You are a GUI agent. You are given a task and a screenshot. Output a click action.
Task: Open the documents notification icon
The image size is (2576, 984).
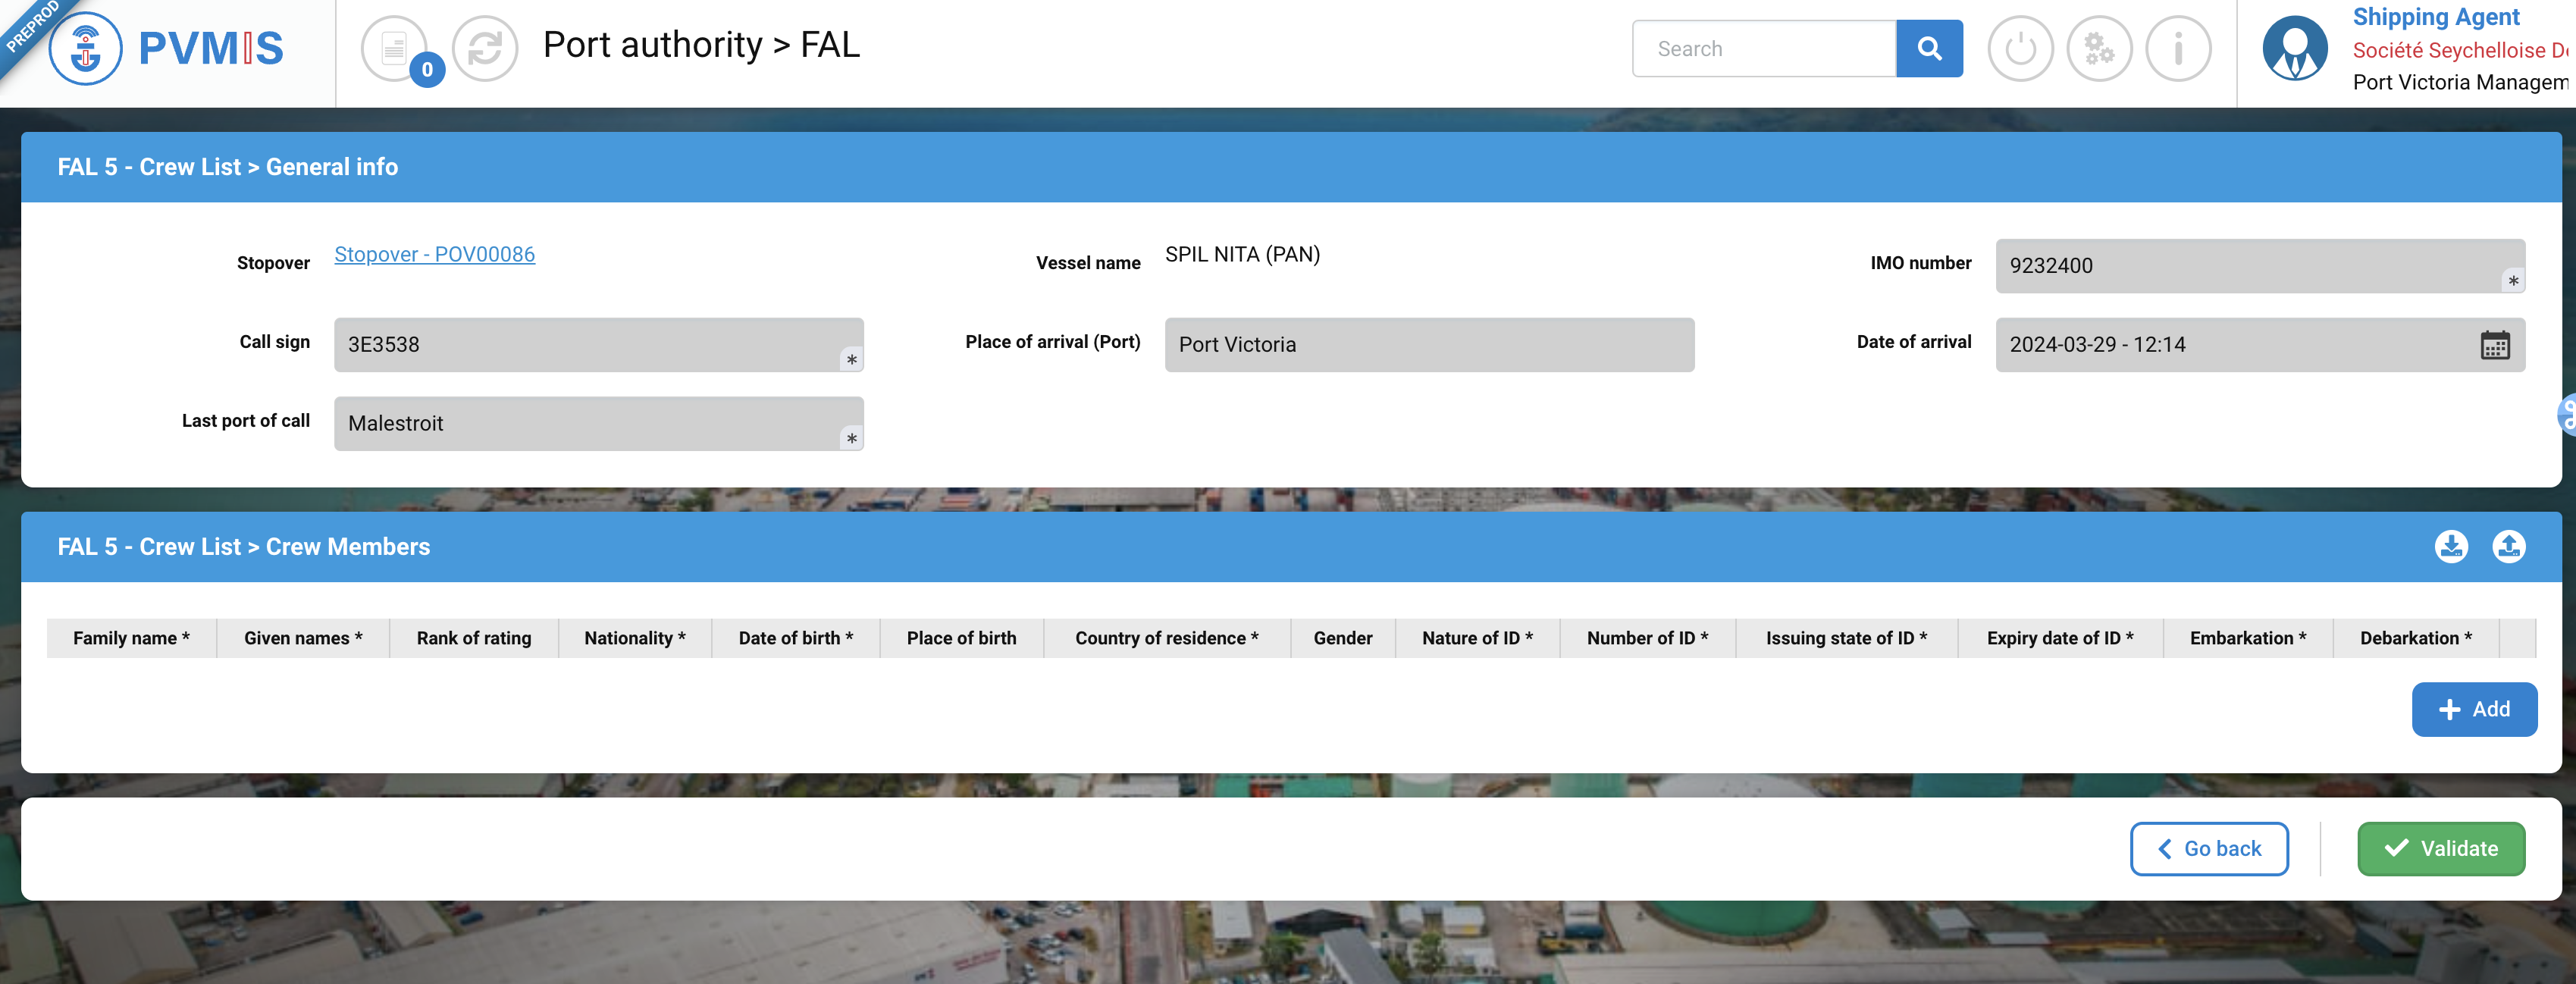click(x=395, y=48)
